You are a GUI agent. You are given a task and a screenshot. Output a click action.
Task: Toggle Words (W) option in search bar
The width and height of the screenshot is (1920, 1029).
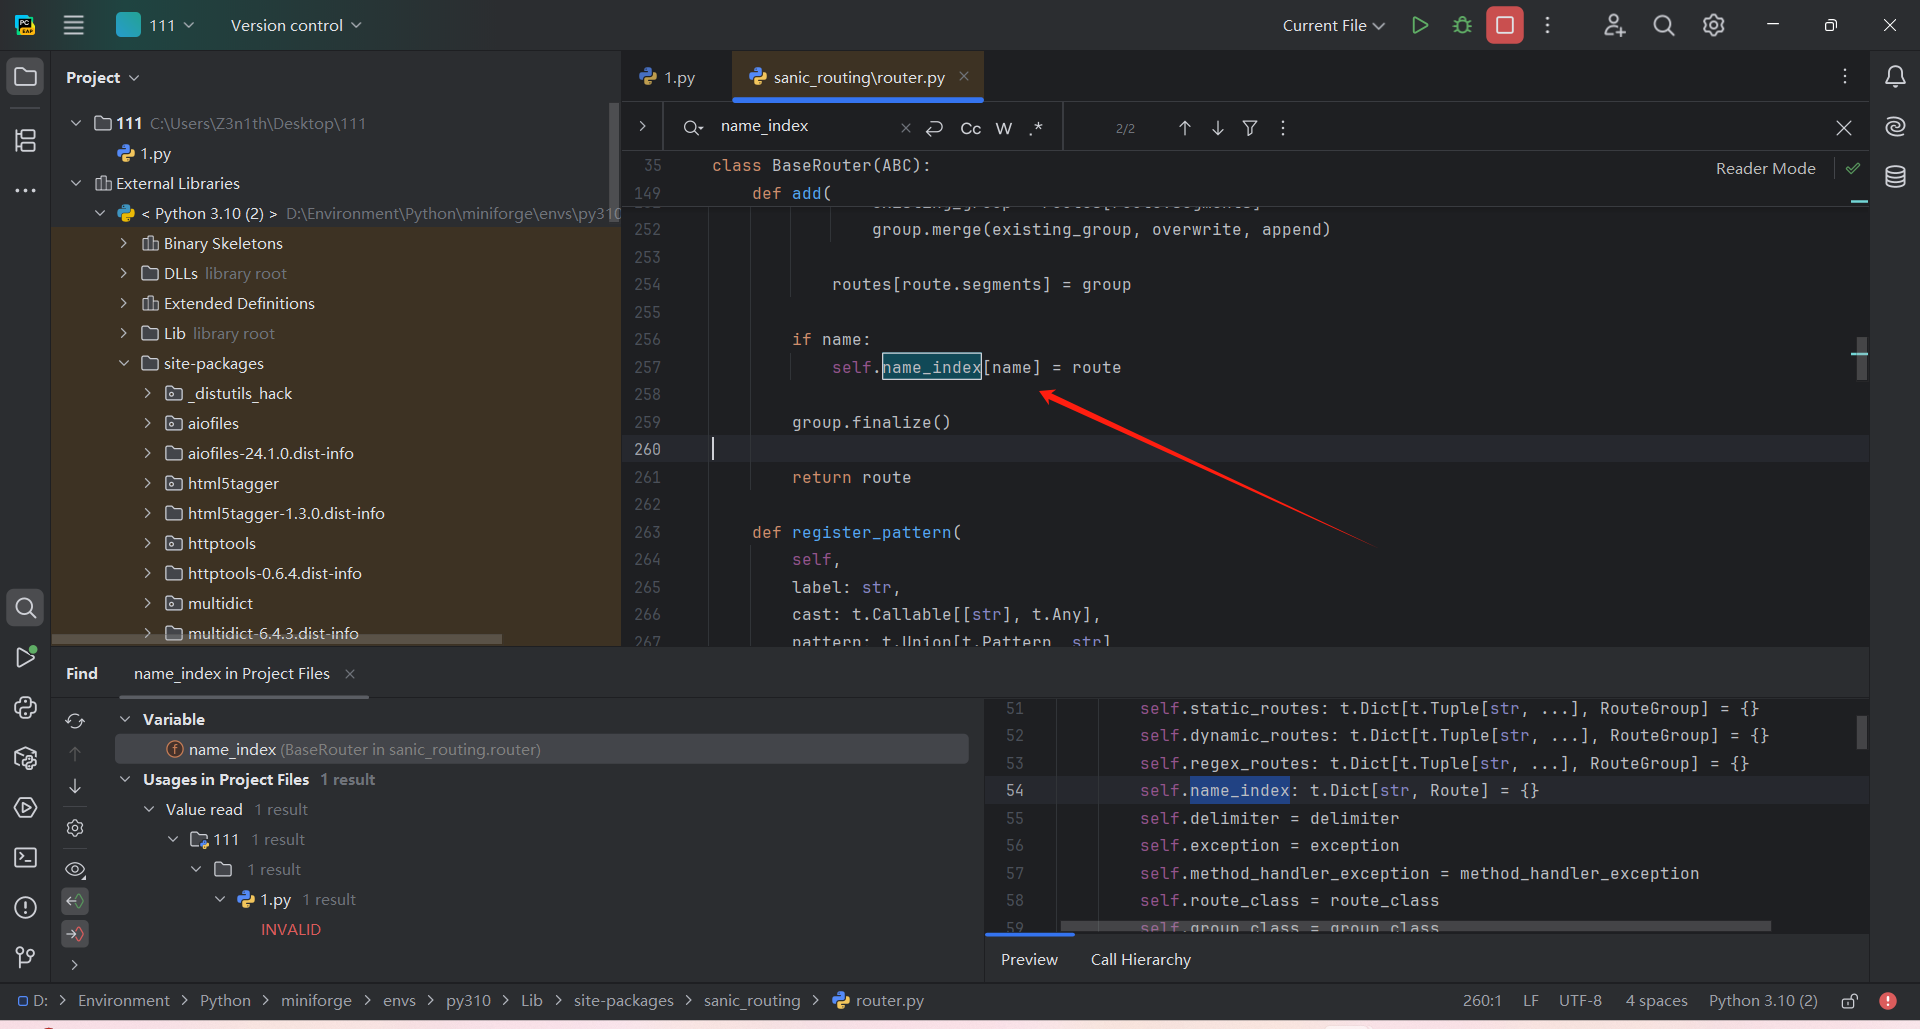pos(1004,128)
